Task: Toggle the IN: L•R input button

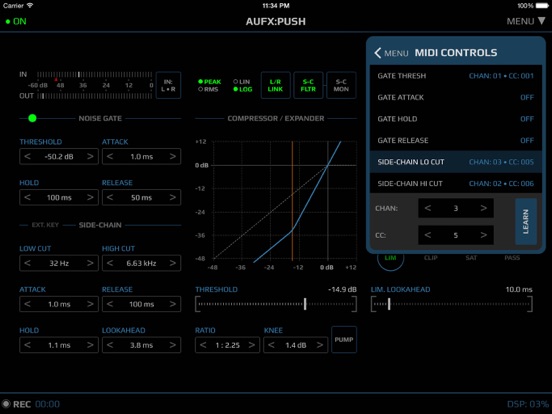Action: point(168,85)
